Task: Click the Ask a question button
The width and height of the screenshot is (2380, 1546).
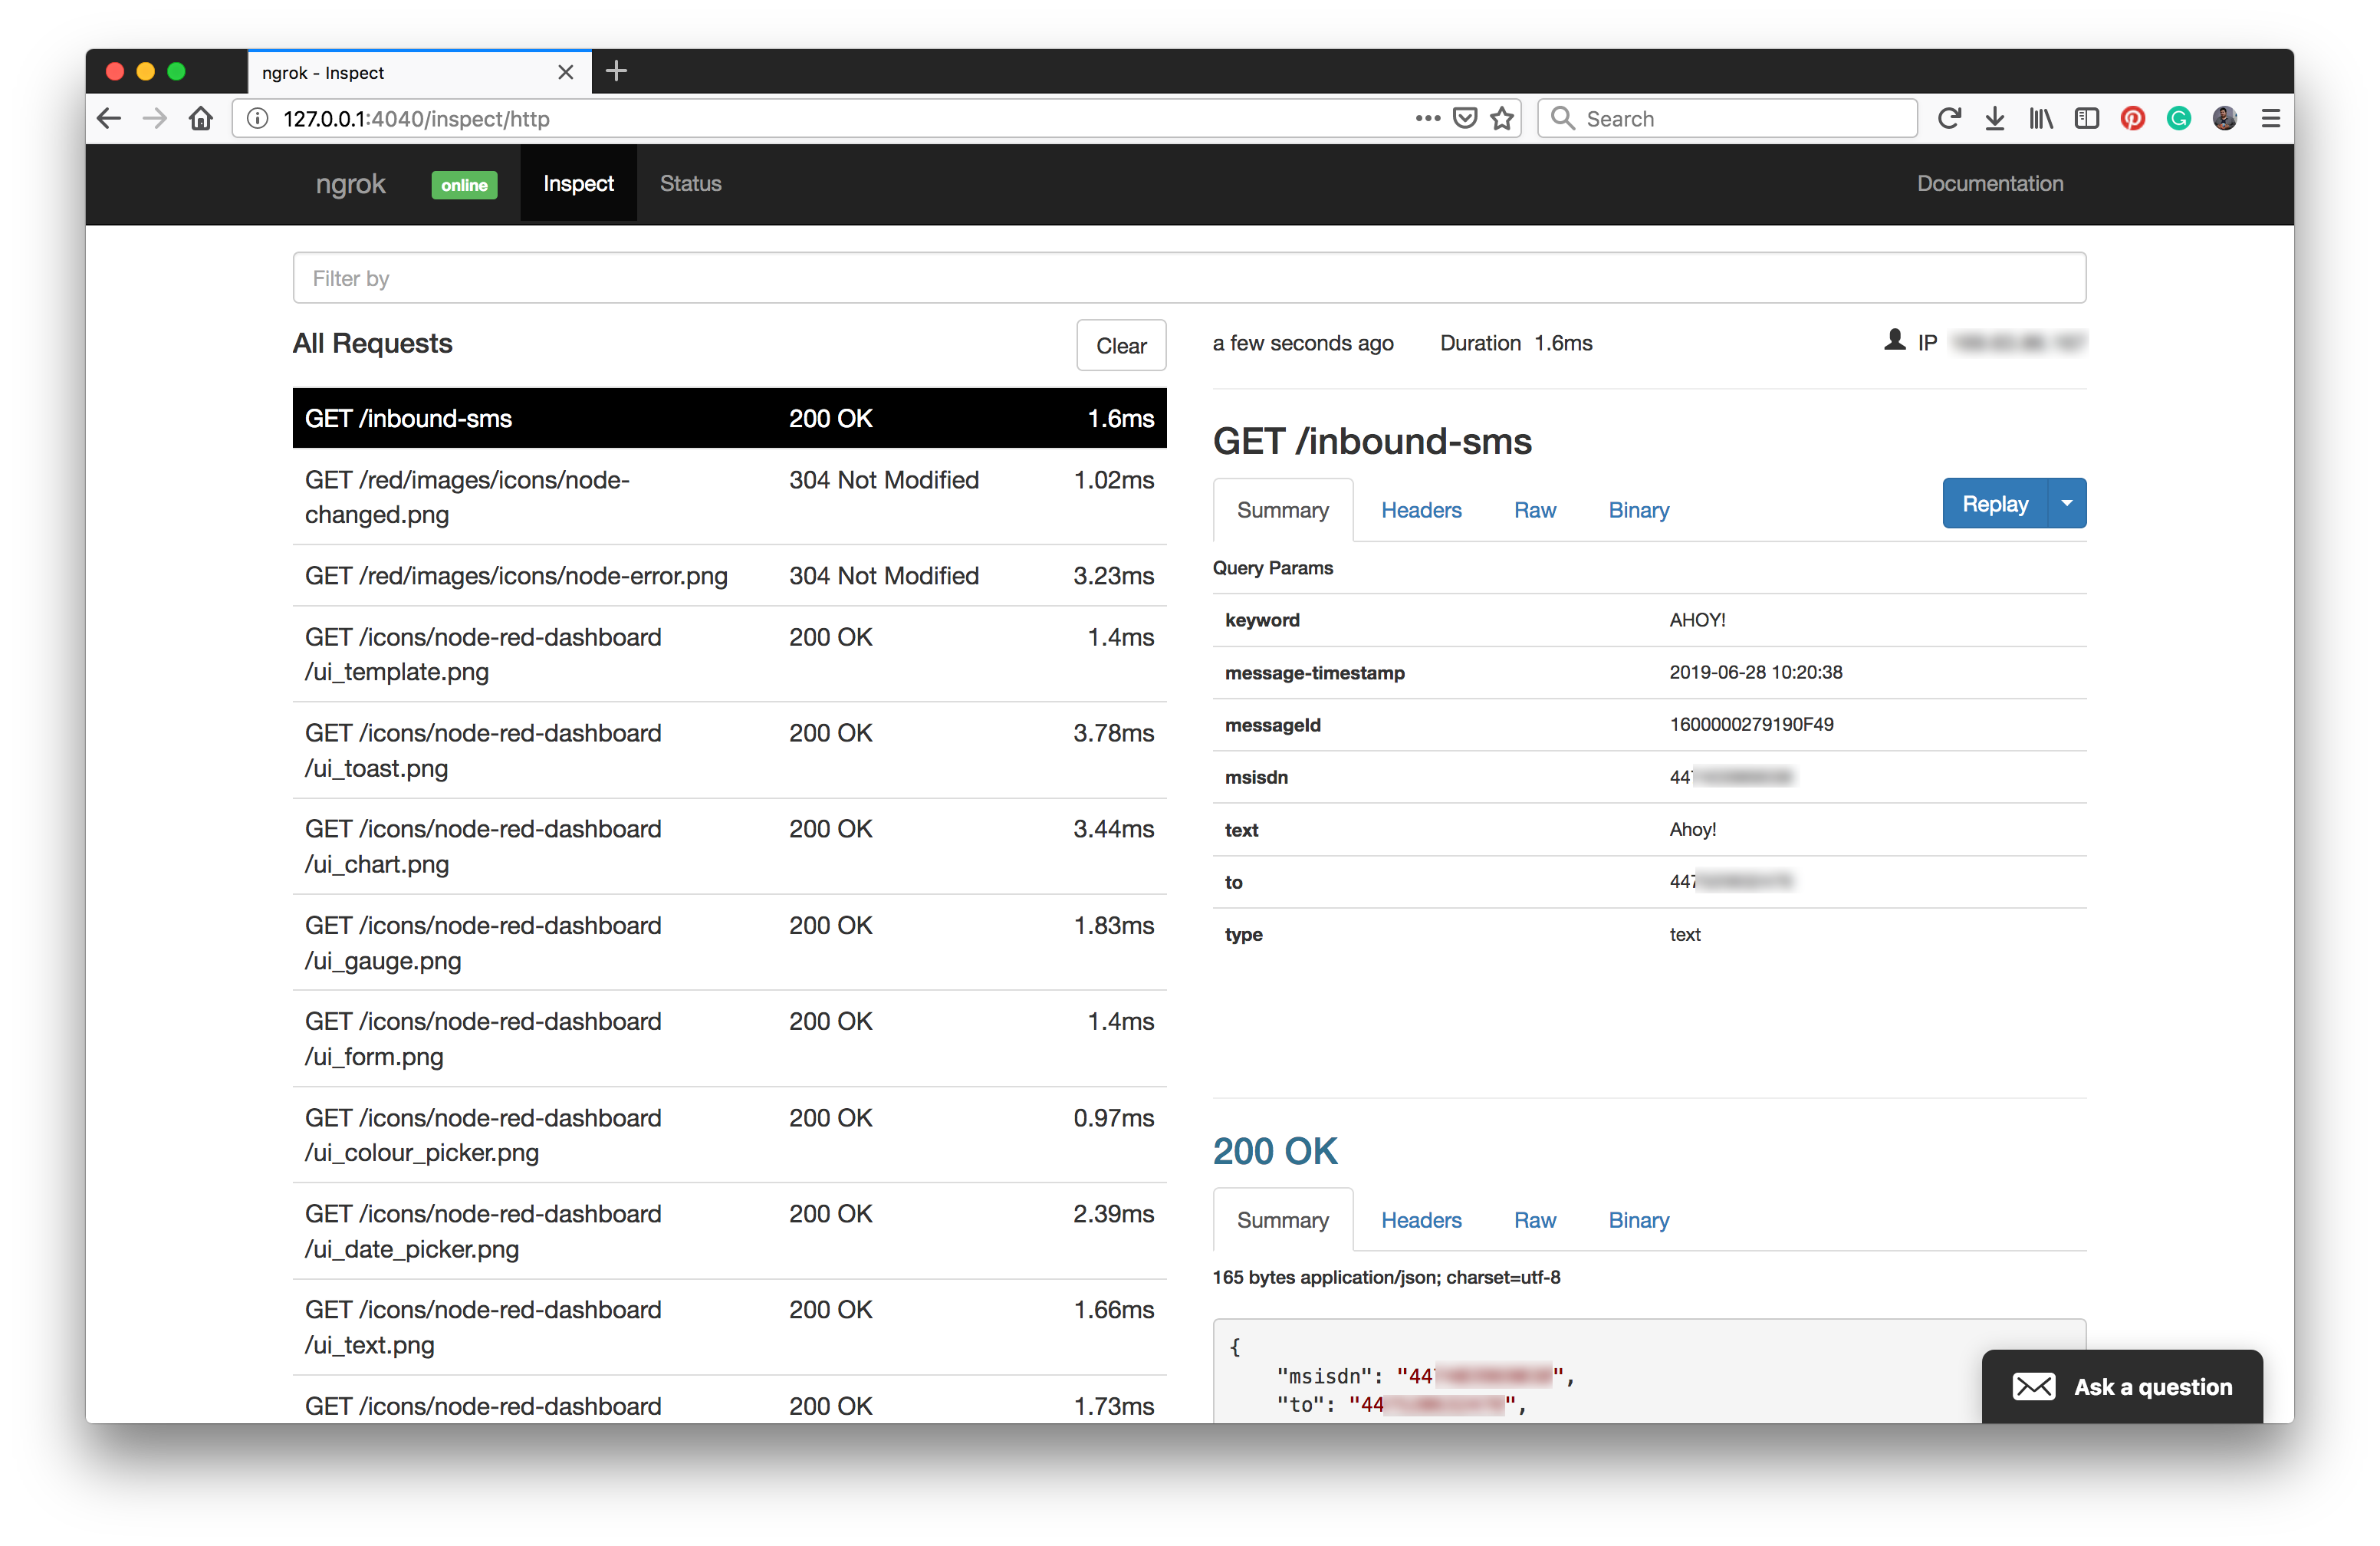Action: coord(2122,1386)
